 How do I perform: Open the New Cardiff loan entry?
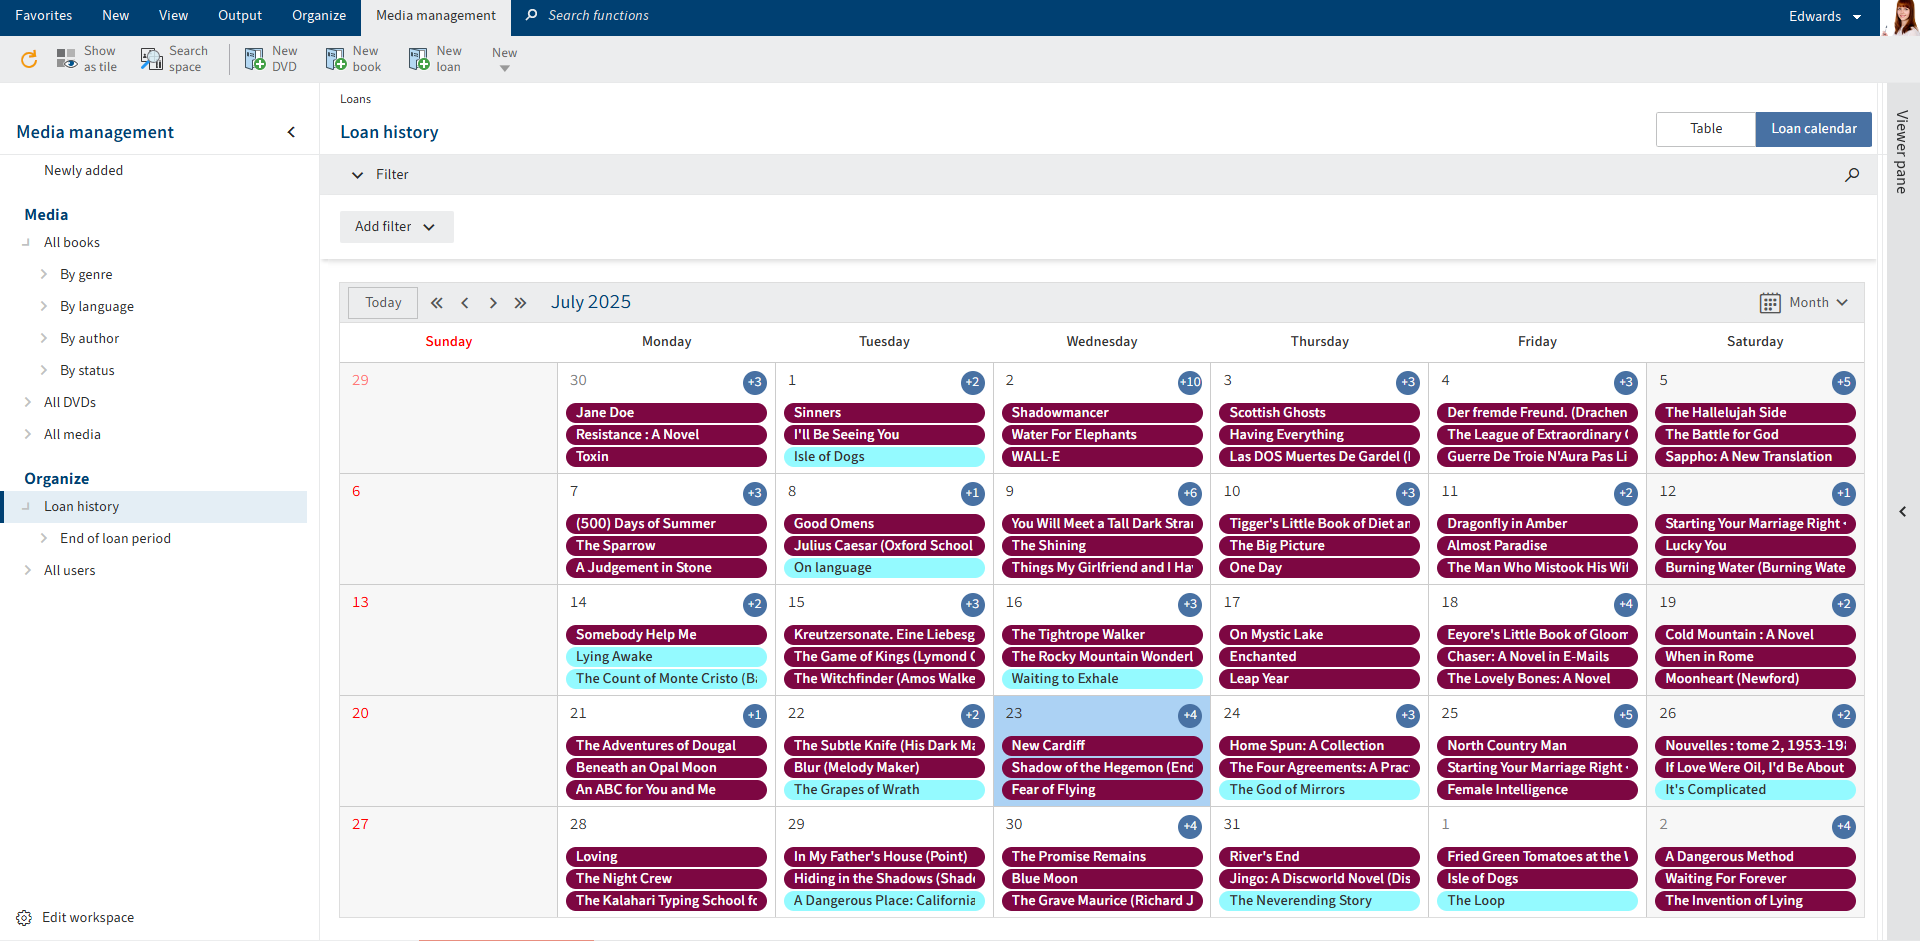tap(1100, 745)
